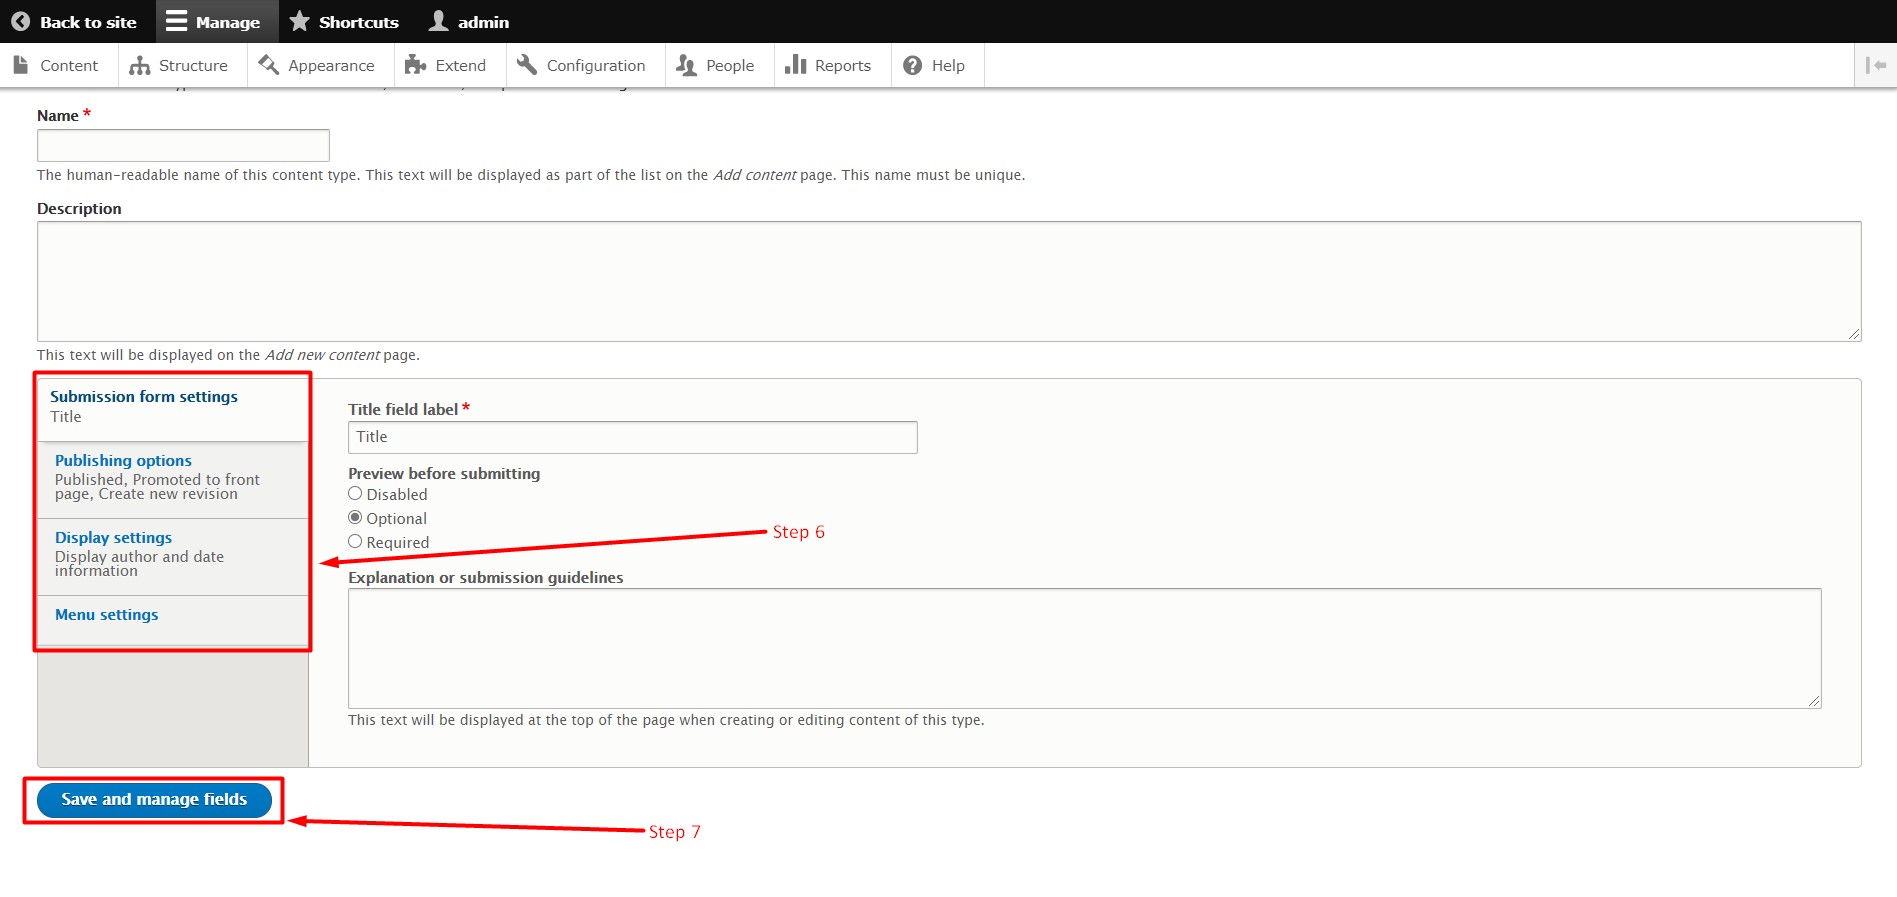Click the Content page icon

click(x=21, y=65)
